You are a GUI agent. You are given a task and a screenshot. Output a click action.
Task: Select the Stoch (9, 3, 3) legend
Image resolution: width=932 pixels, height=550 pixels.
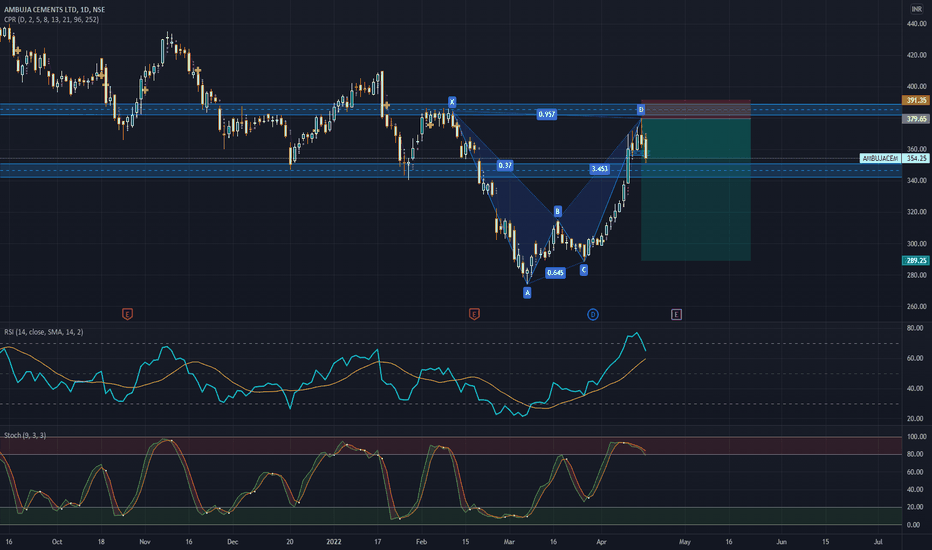tap(25, 435)
